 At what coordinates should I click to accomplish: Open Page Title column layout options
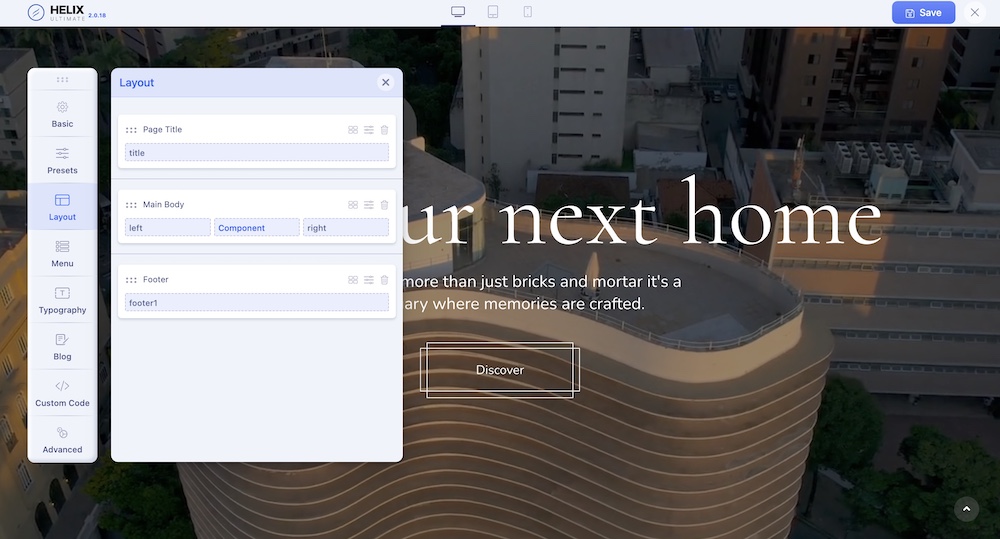(353, 130)
